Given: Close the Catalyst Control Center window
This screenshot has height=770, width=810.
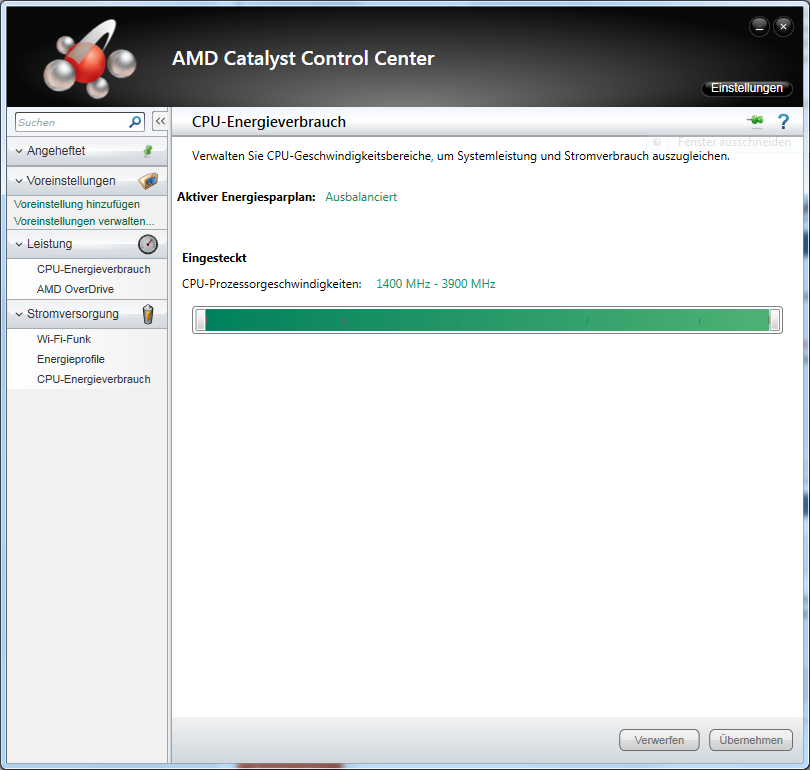Looking at the screenshot, I should (x=783, y=26).
